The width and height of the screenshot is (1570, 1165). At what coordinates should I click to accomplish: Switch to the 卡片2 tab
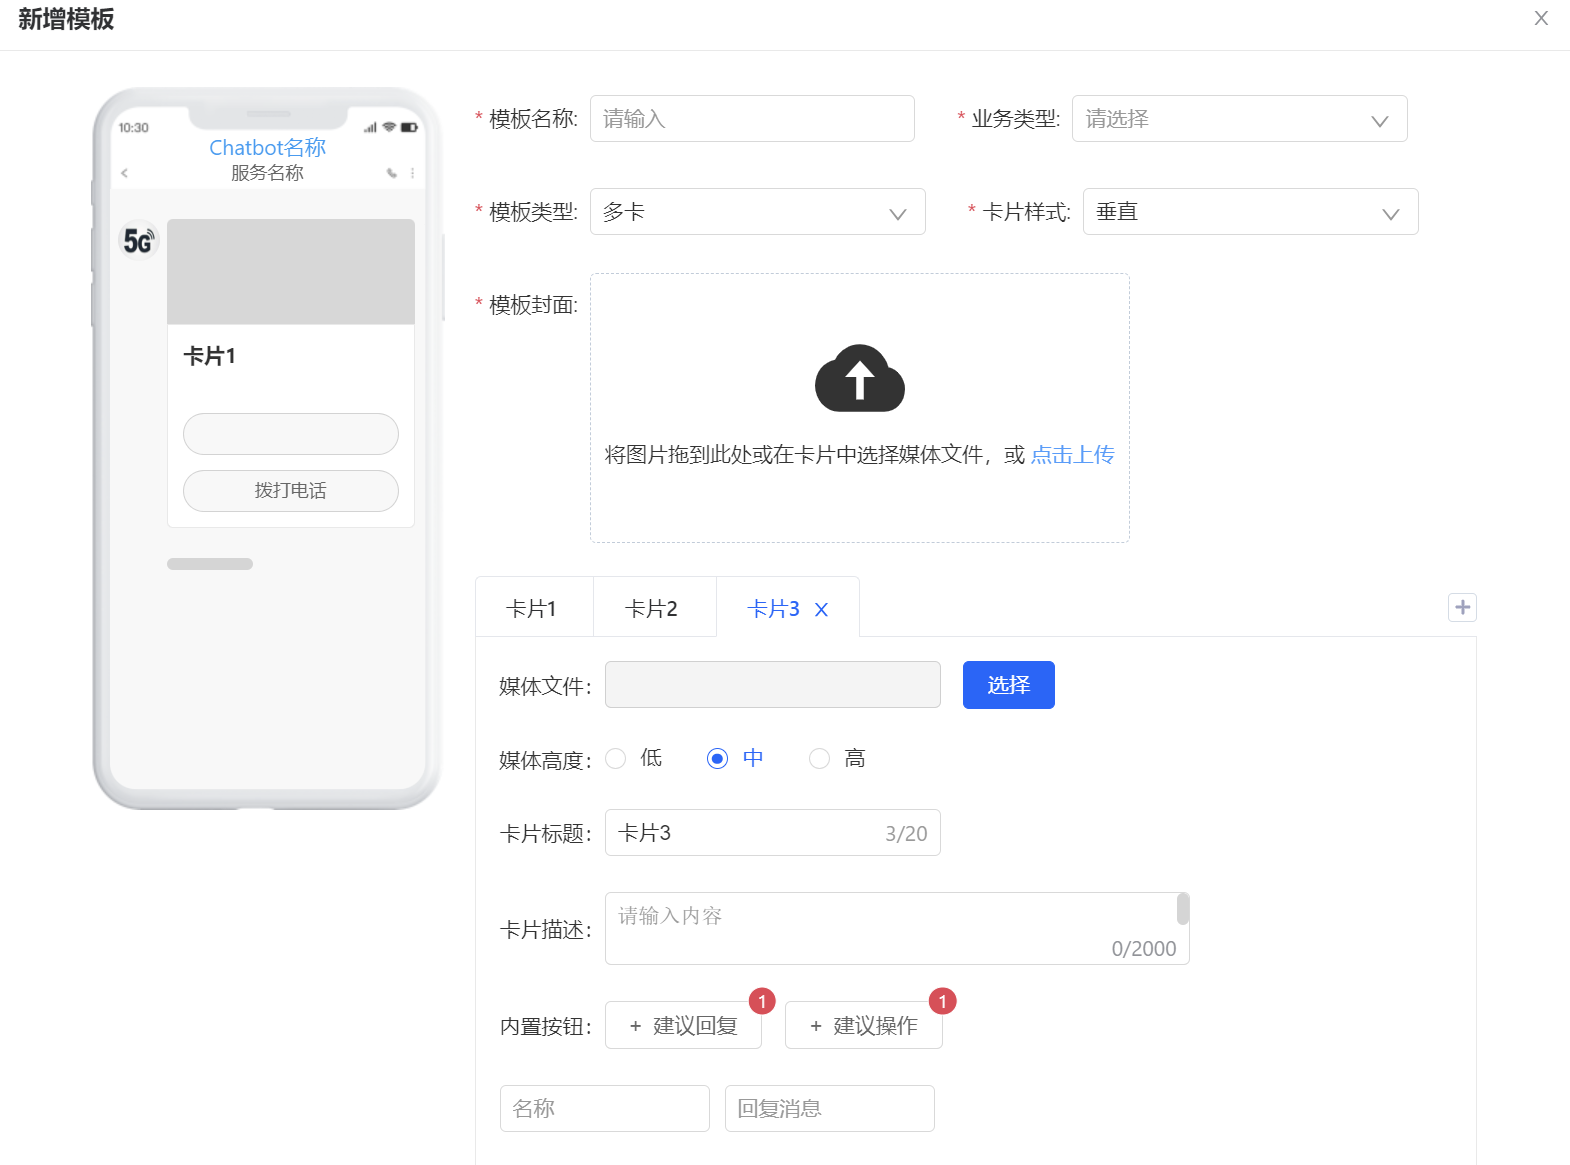[652, 608]
